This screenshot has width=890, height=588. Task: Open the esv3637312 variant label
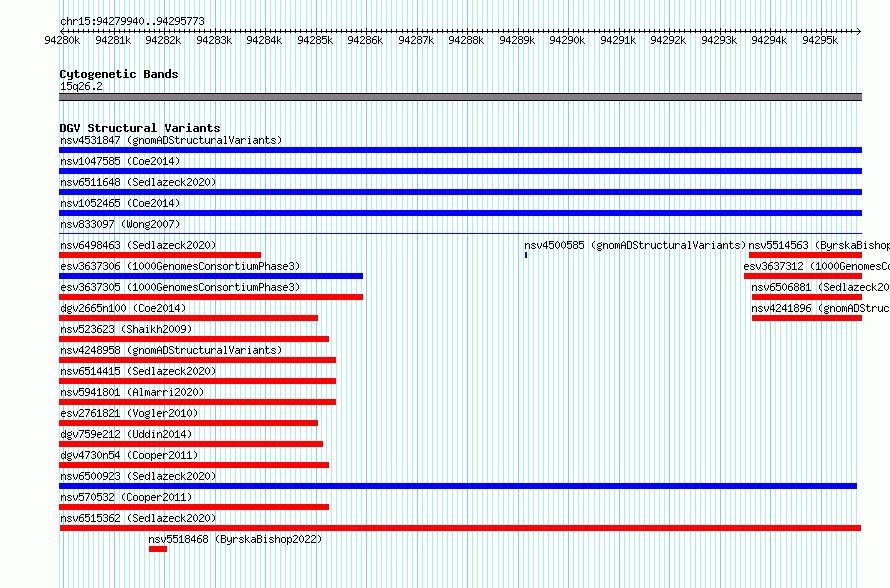pos(817,266)
